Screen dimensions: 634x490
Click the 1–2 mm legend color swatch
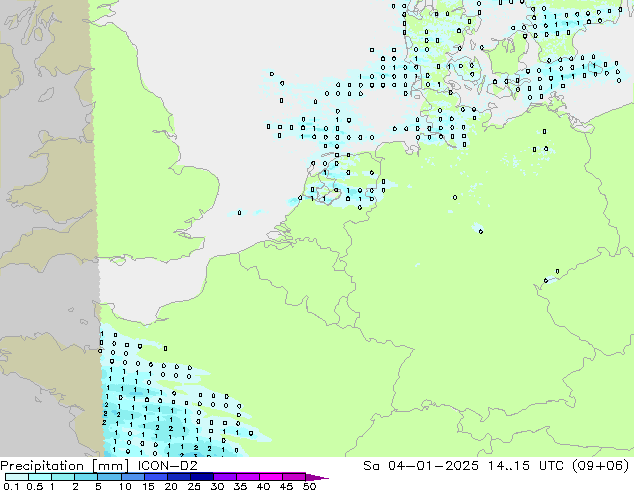(x=63, y=477)
